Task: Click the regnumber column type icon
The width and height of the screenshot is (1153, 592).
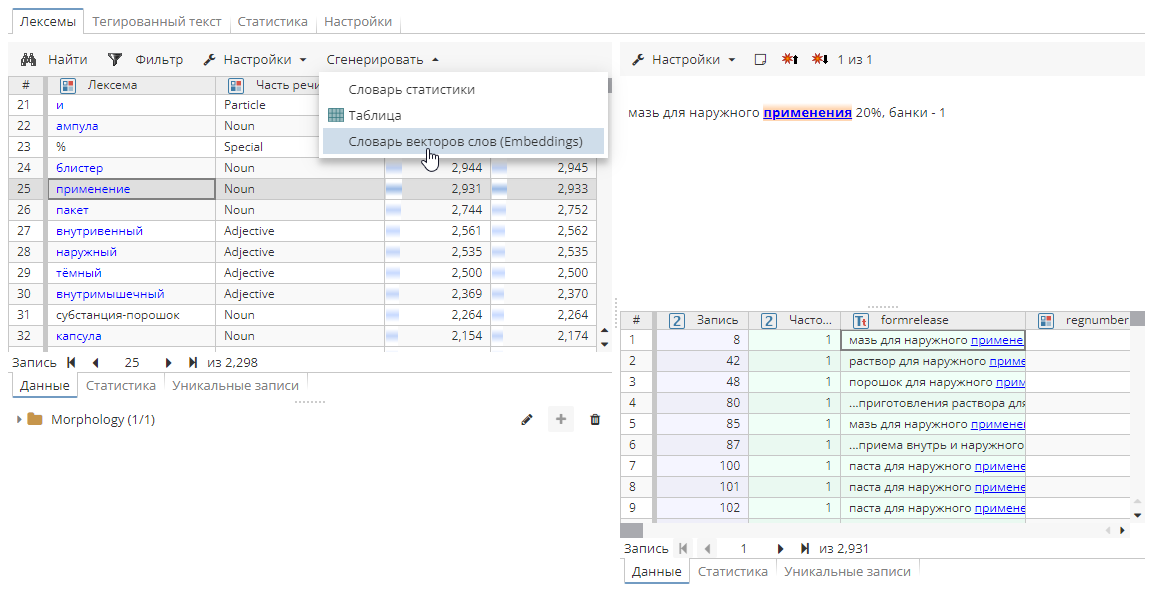Action: click(x=1046, y=321)
